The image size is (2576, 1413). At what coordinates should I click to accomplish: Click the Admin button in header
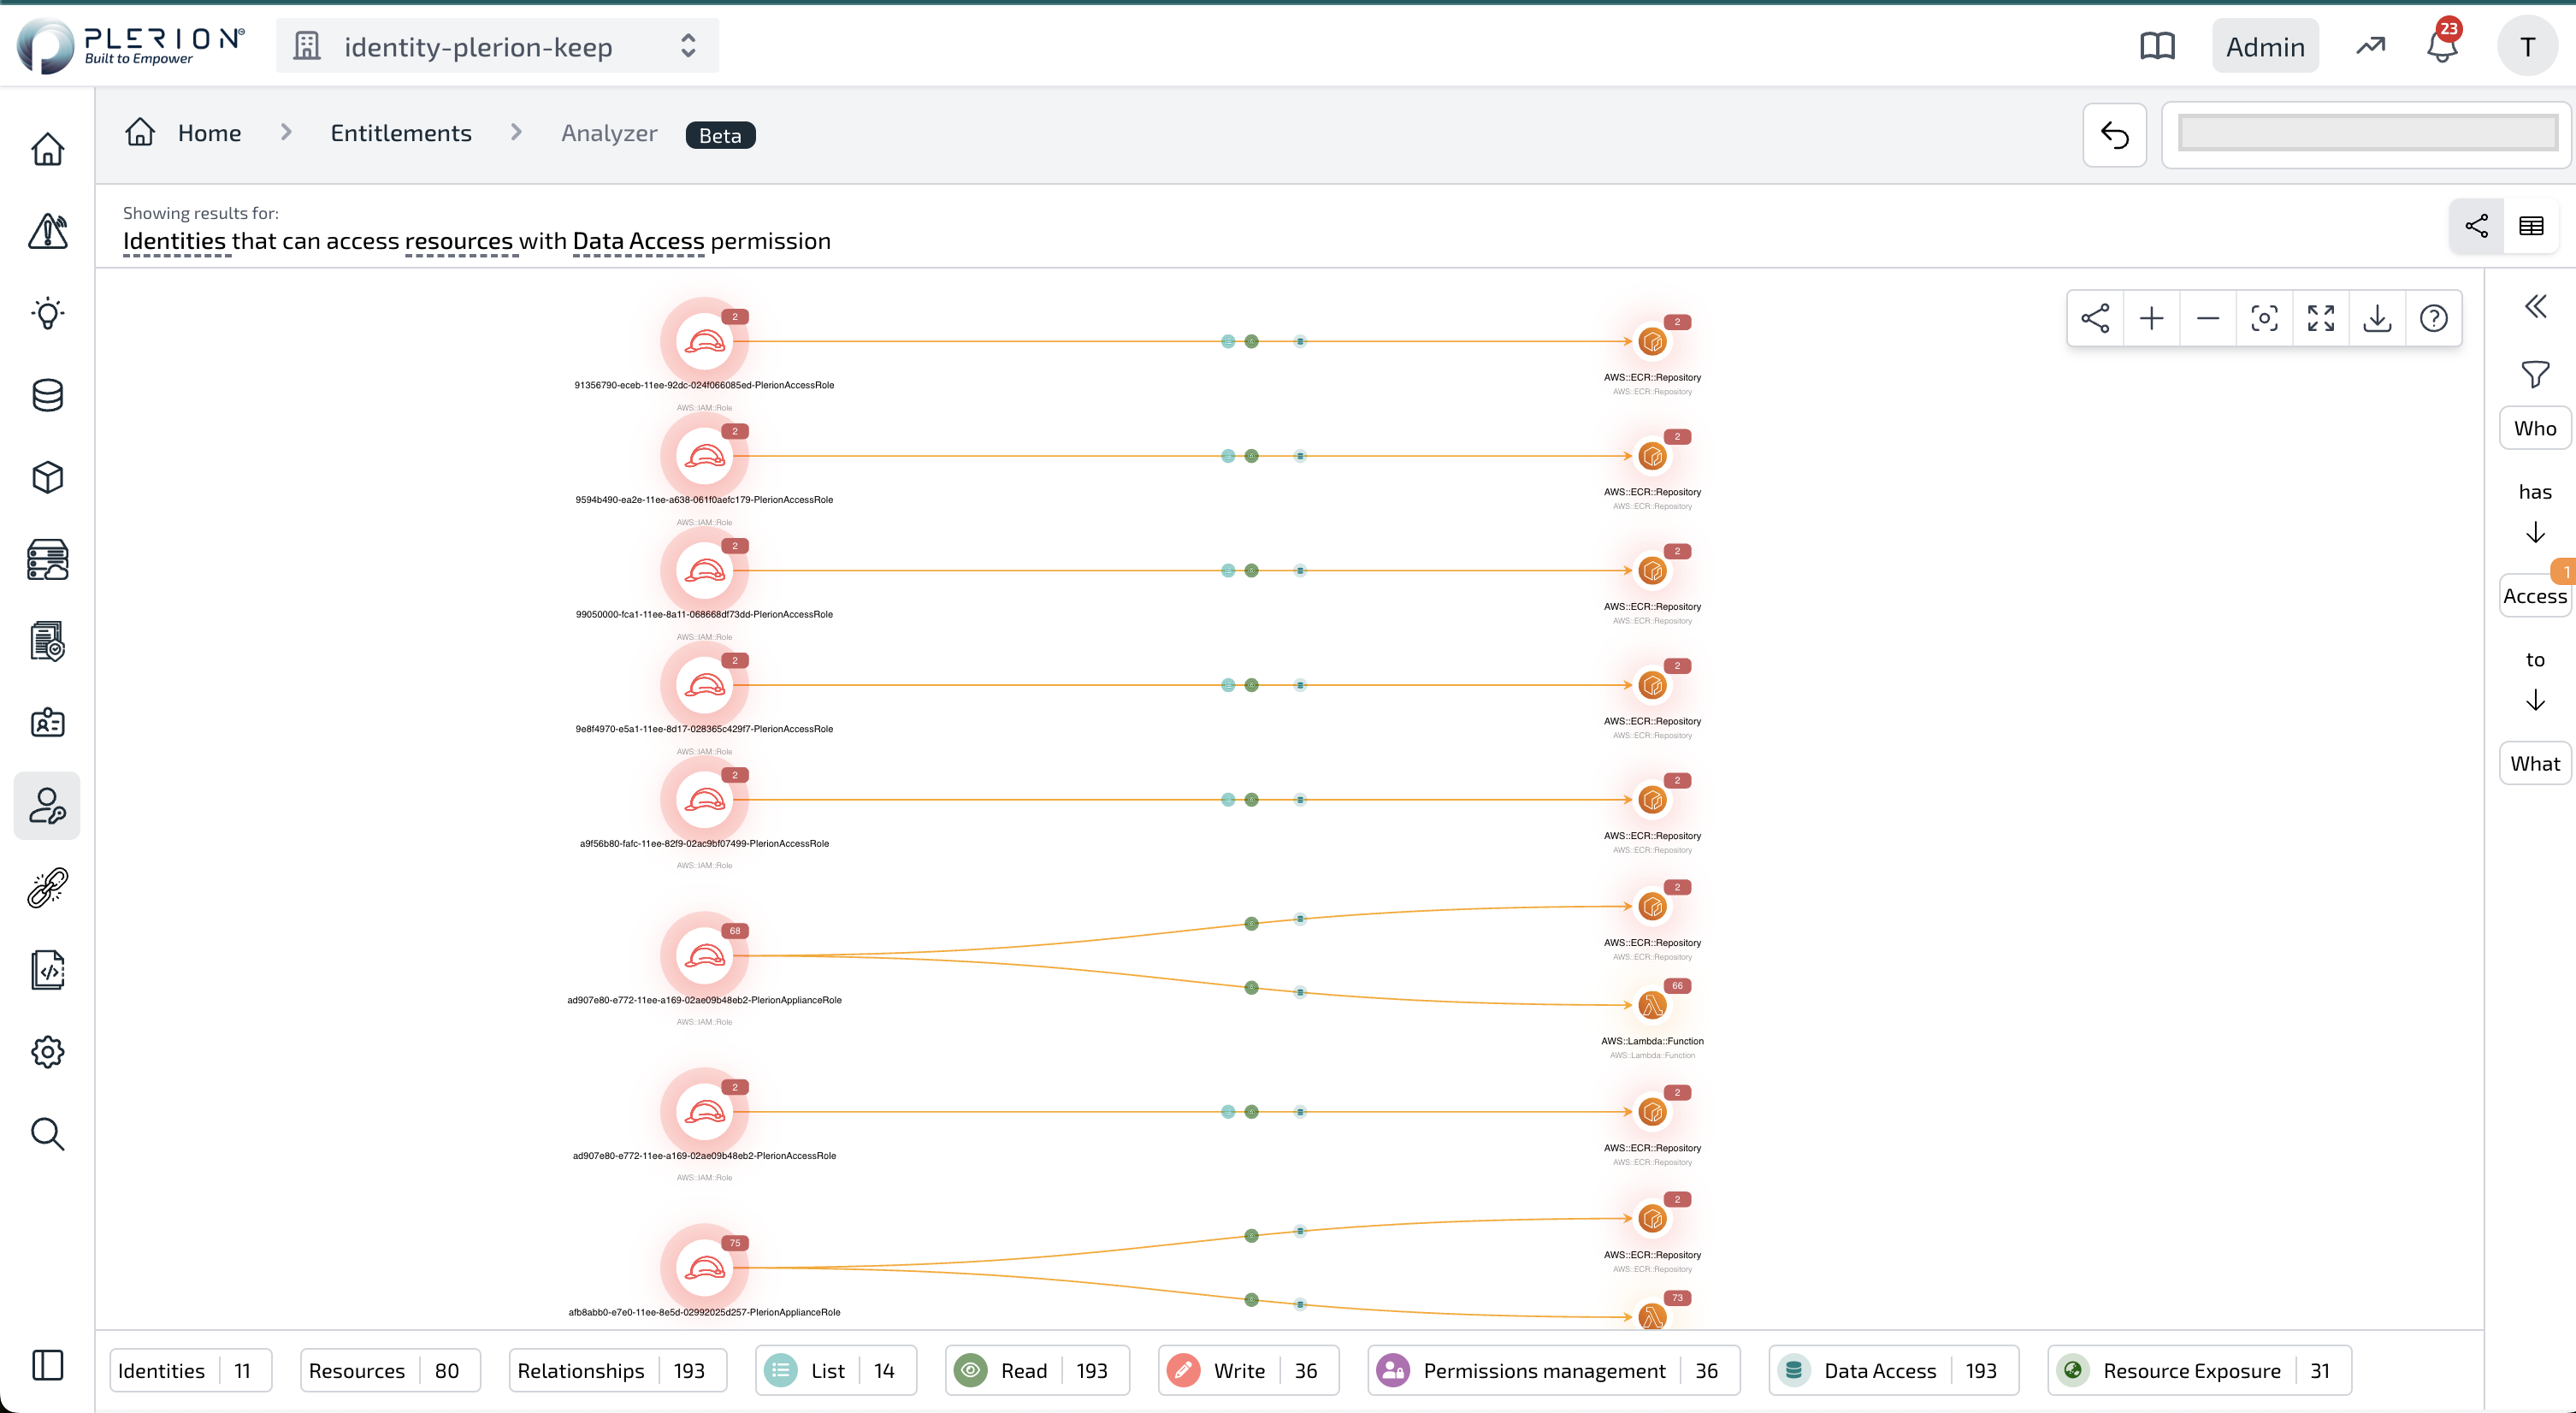(x=2265, y=46)
